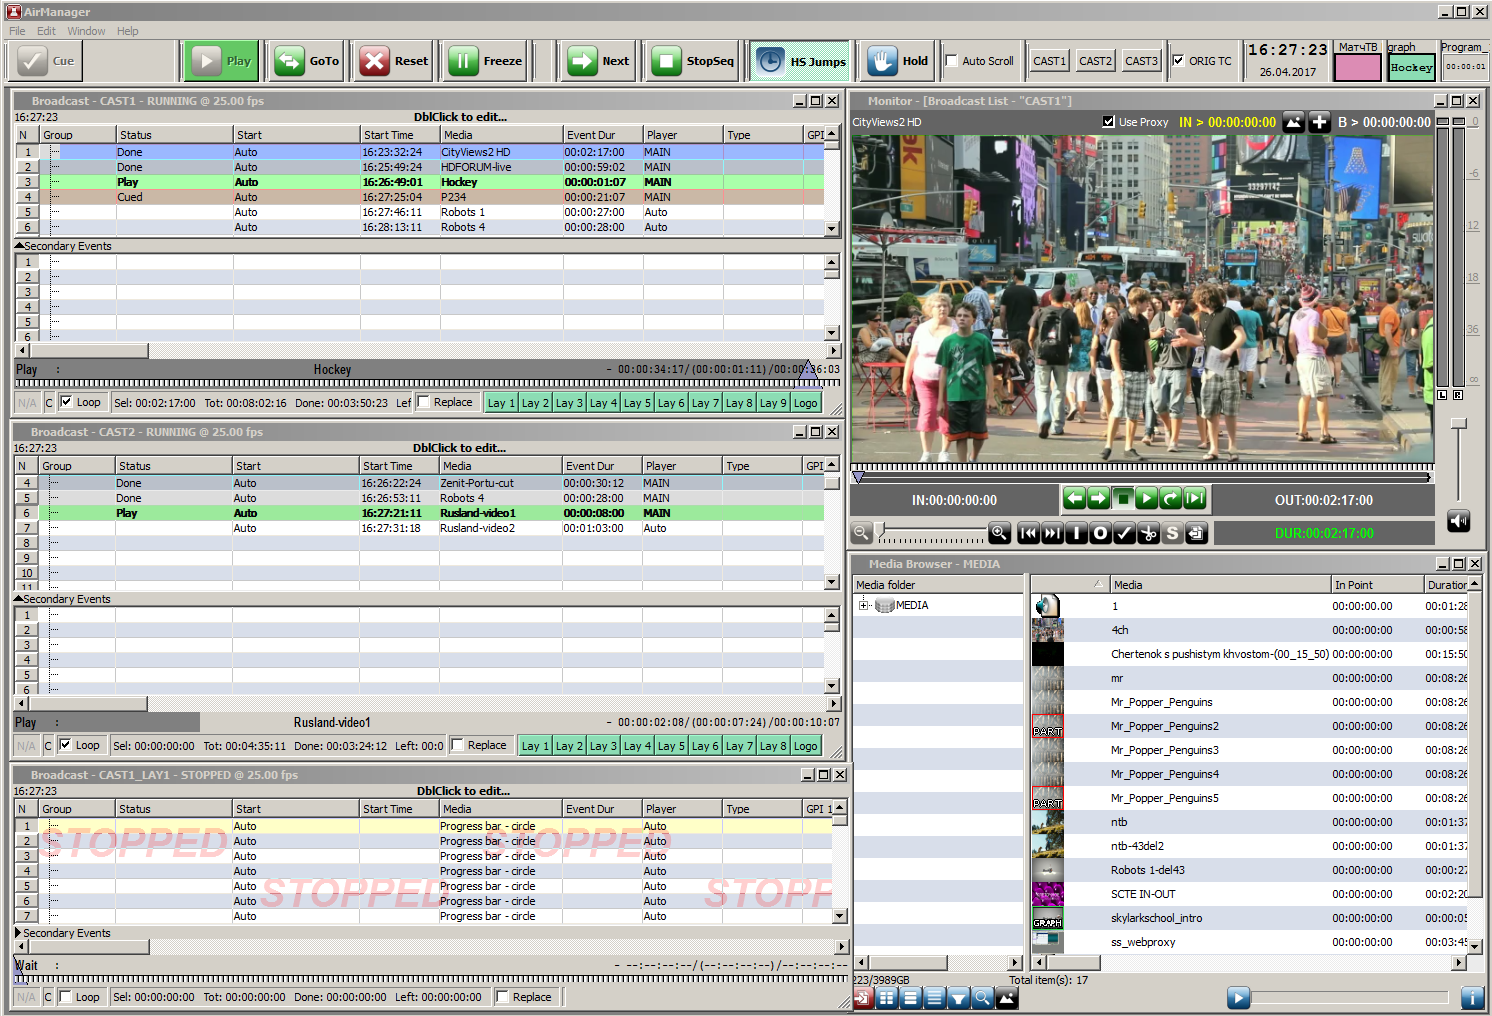Screen dimensions: 1492x1016
Task: Jump to clip end in monitor
Action: click(1052, 533)
